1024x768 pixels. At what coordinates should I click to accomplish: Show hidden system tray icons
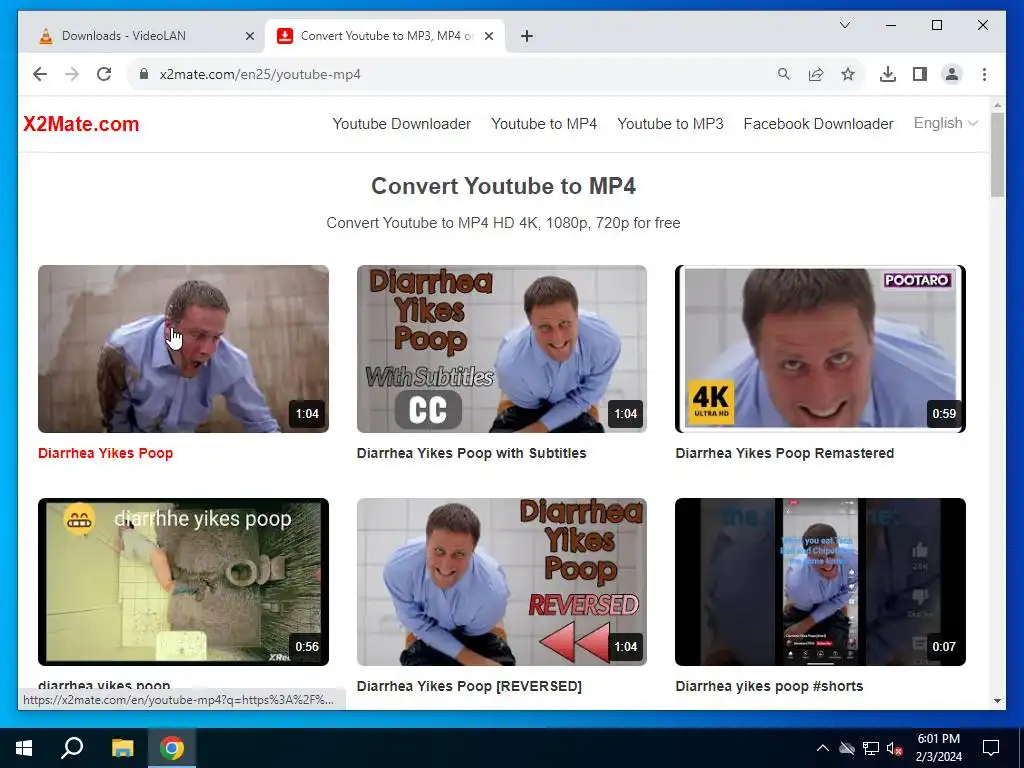tap(823, 748)
